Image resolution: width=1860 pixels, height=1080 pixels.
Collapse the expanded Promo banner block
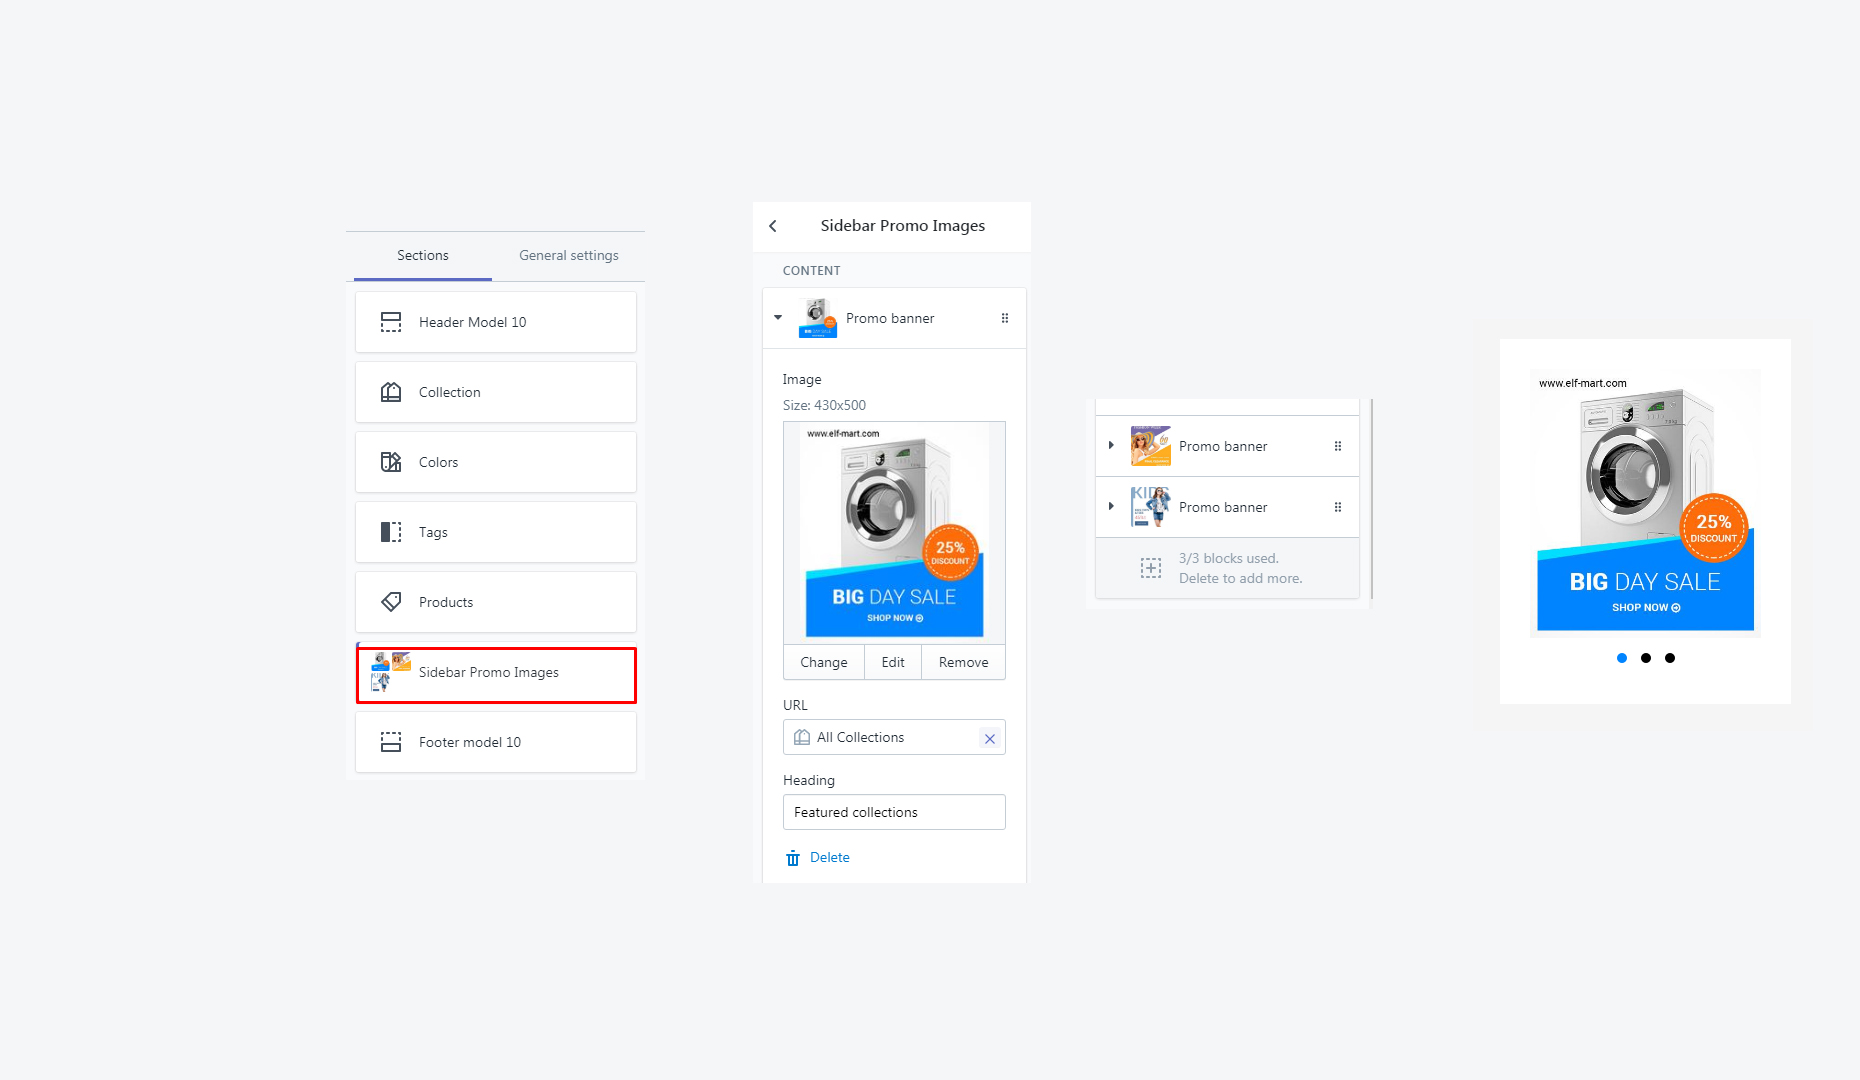(778, 318)
